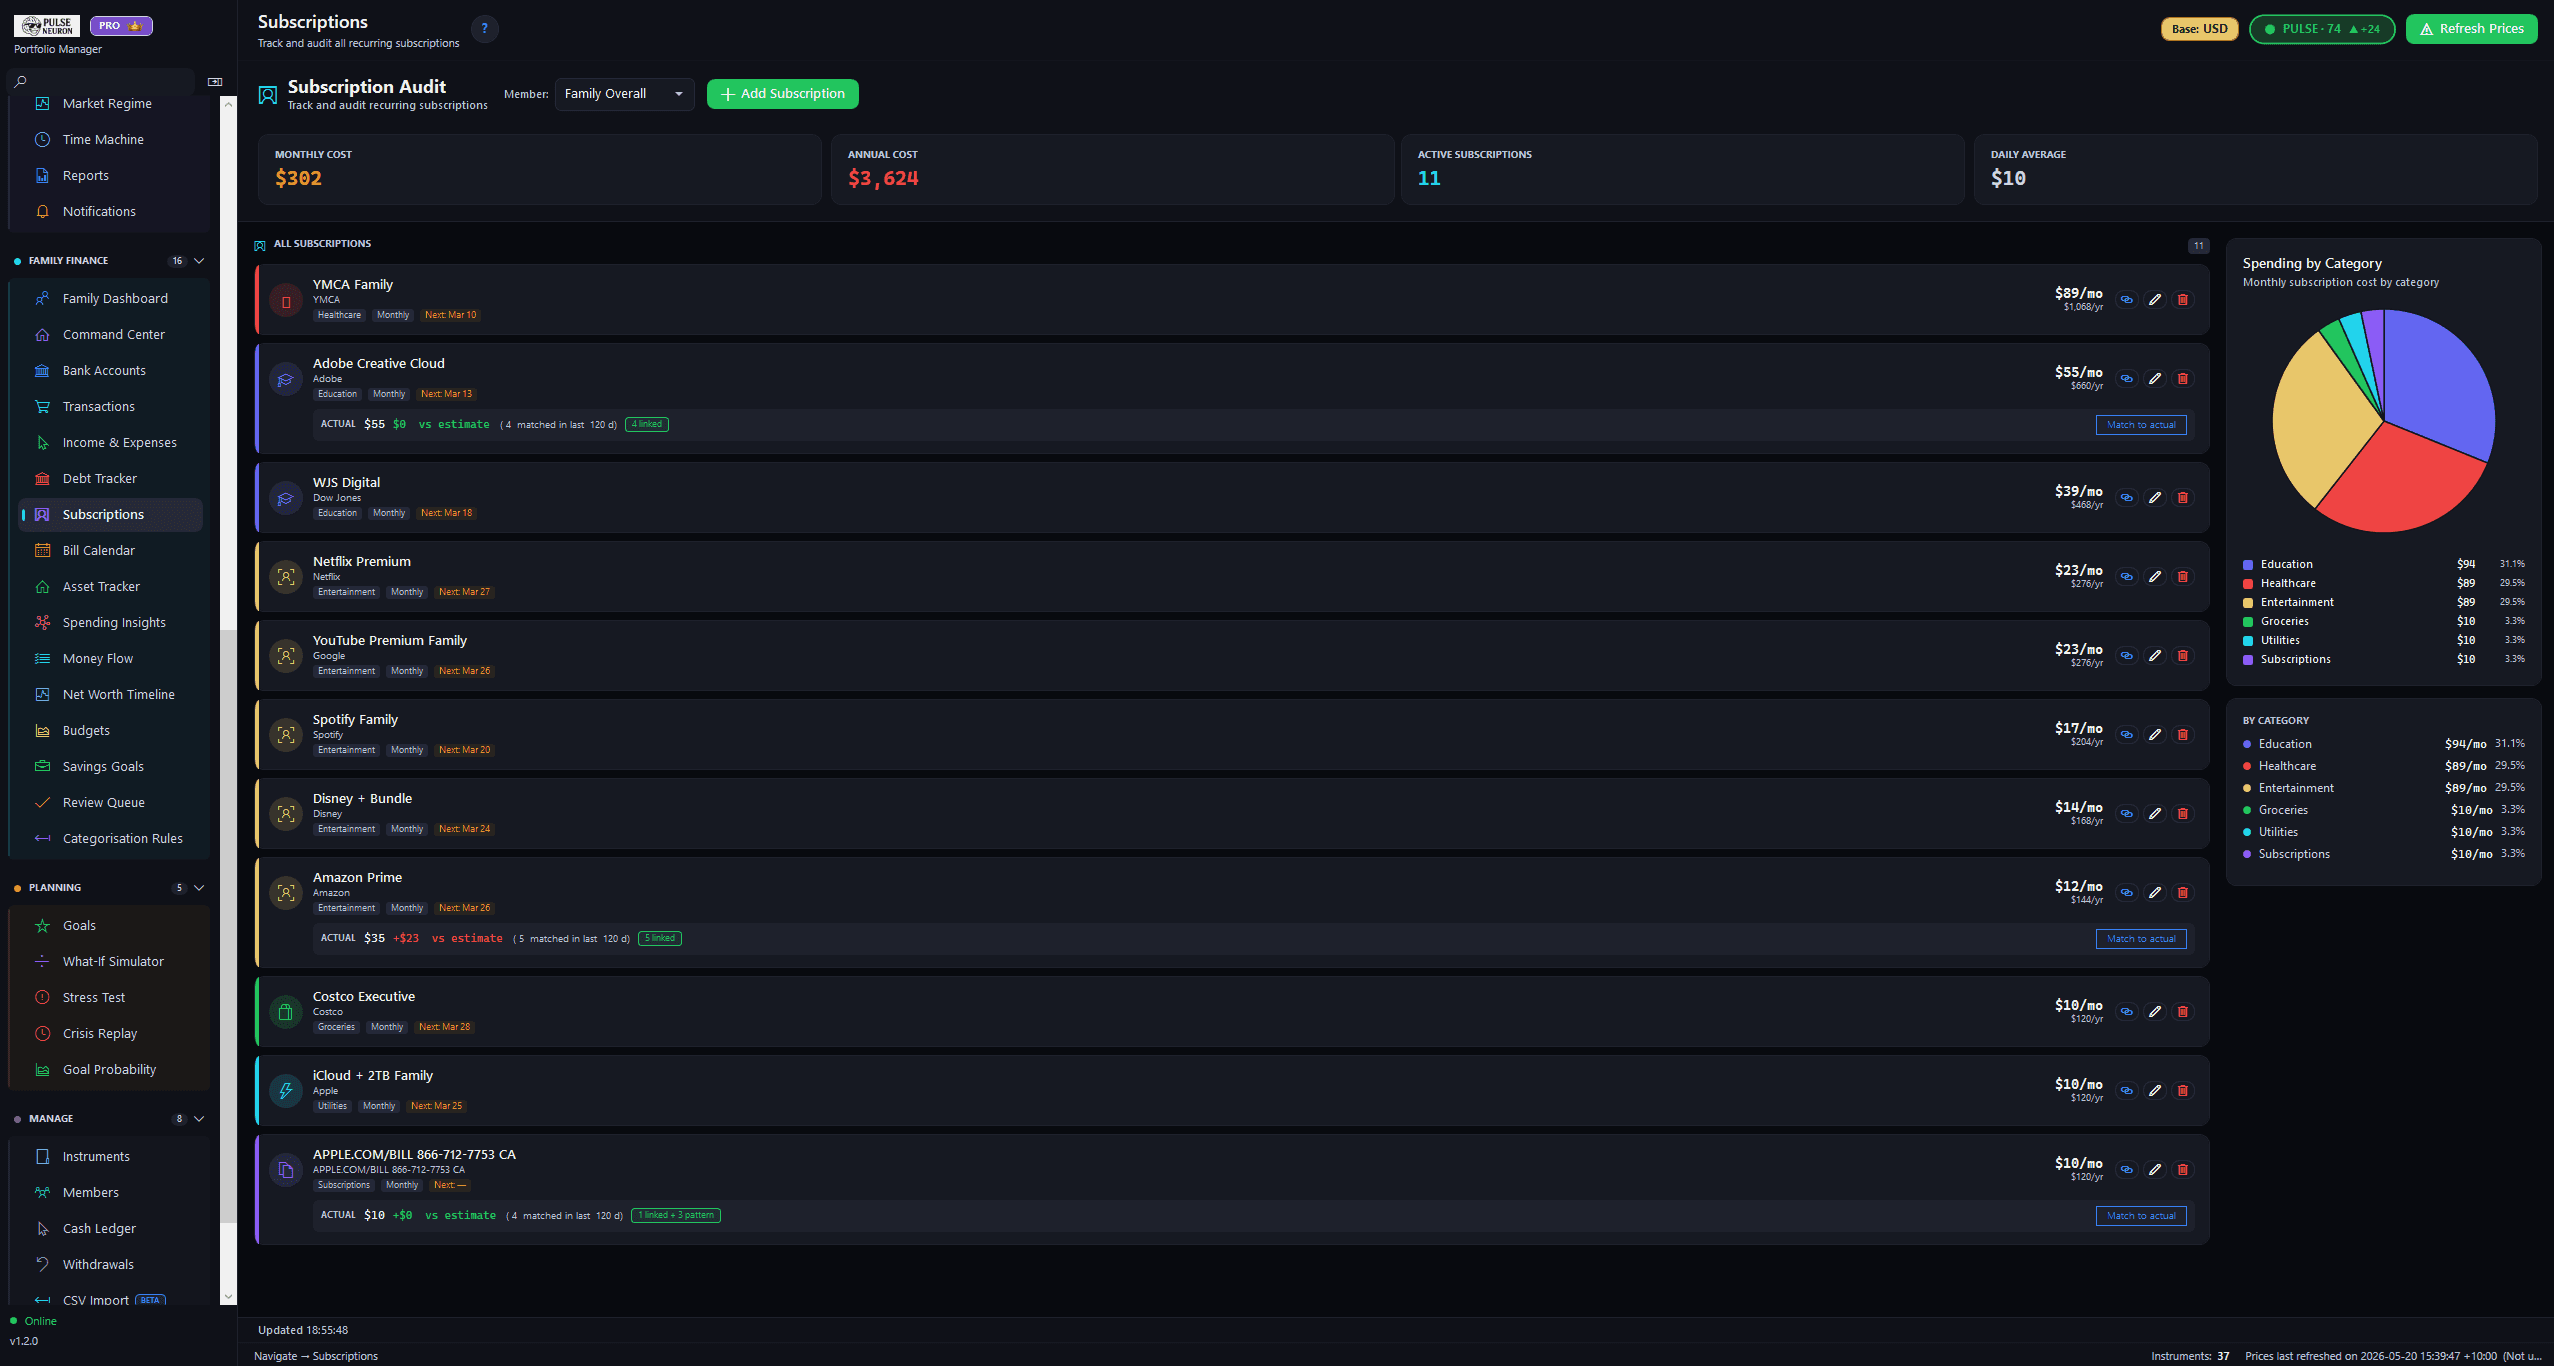This screenshot has height=1366, width=2554.
Task: Edit the iCloud + 2TB Family subscription
Action: click(x=2155, y=1091)
